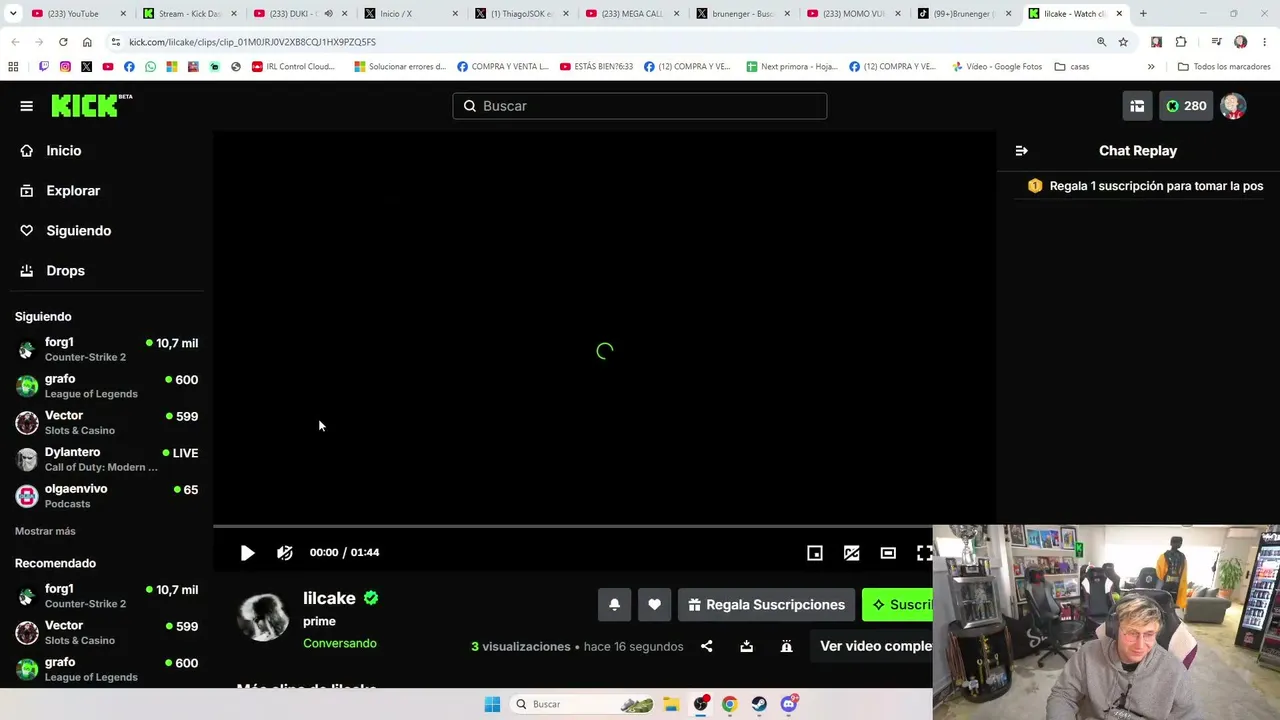
Task: Open the WhatsApp bookmark icon
Action: (151, 67)
